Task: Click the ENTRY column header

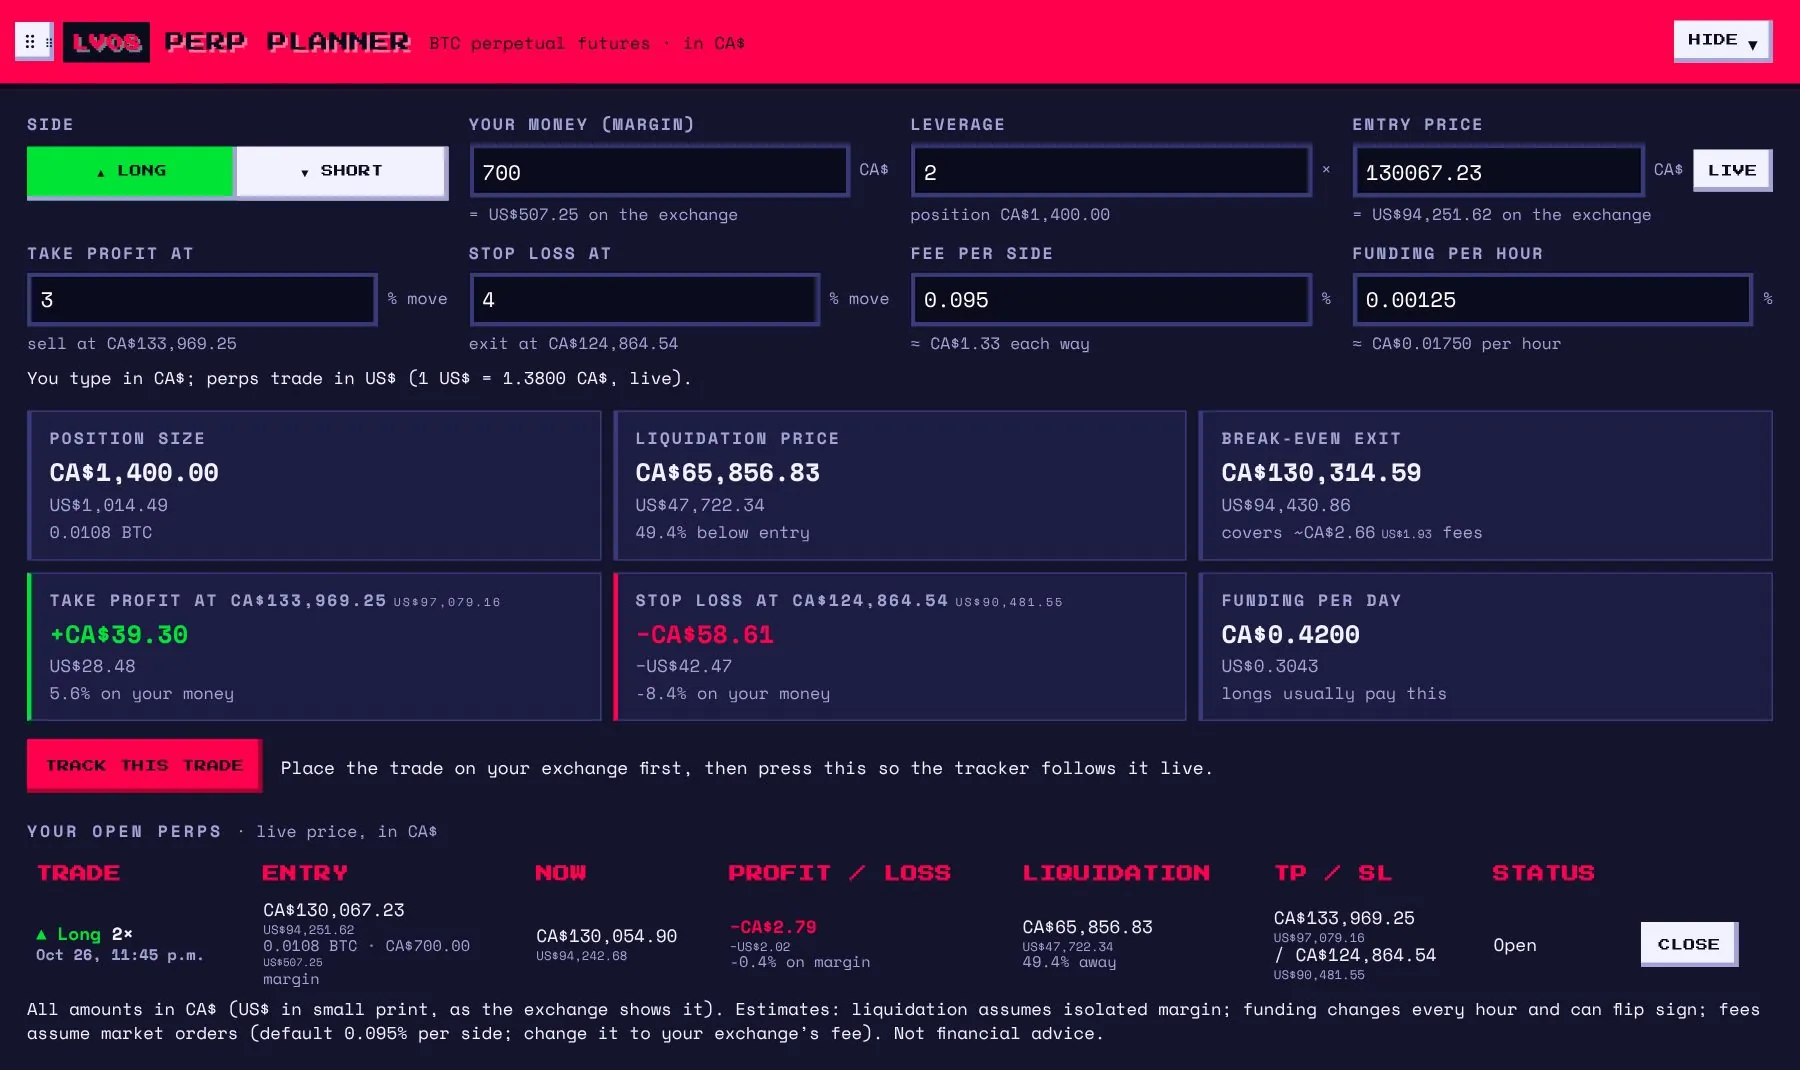Action: click(305, 873)
